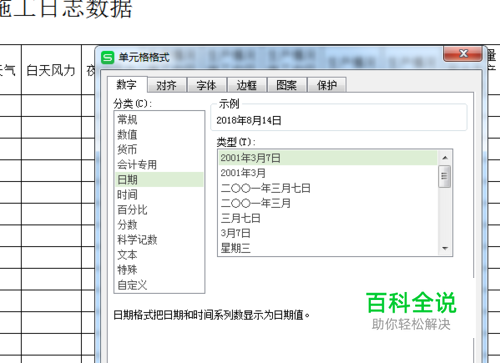Pick the 2001年3月7日 date type

(x=328, y=158)
